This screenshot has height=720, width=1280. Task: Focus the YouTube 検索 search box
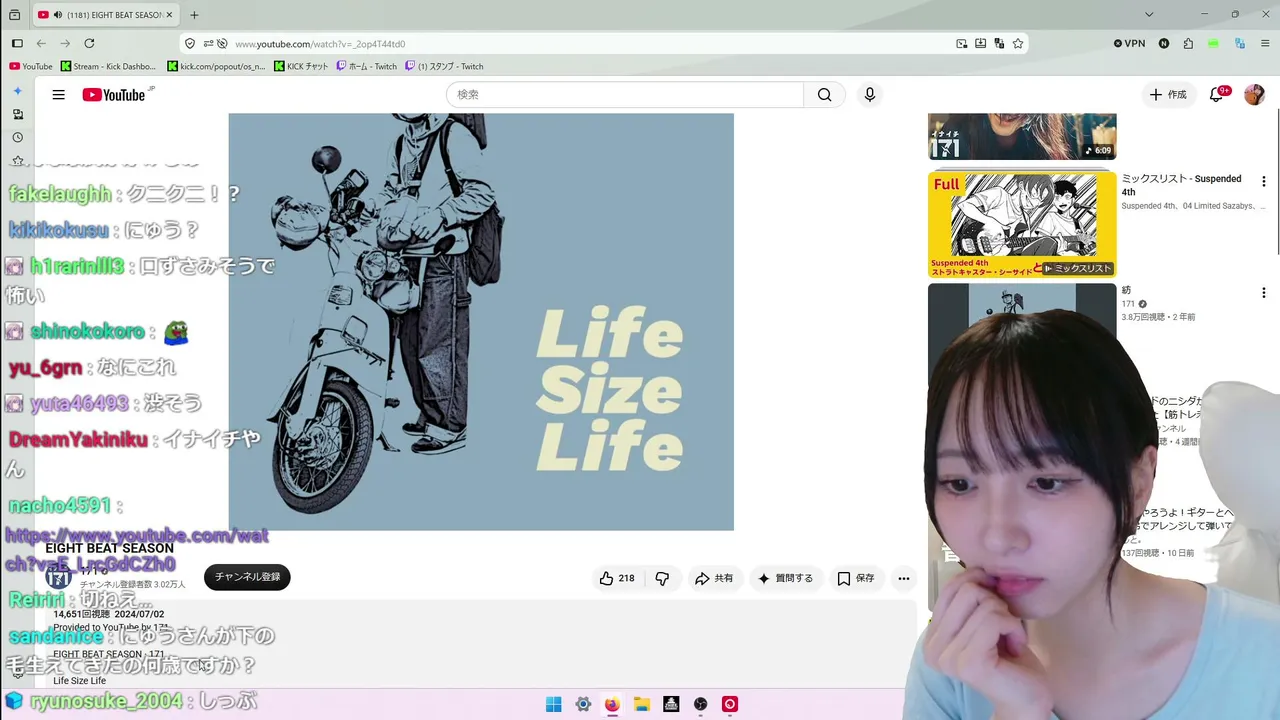coord(625,95)
